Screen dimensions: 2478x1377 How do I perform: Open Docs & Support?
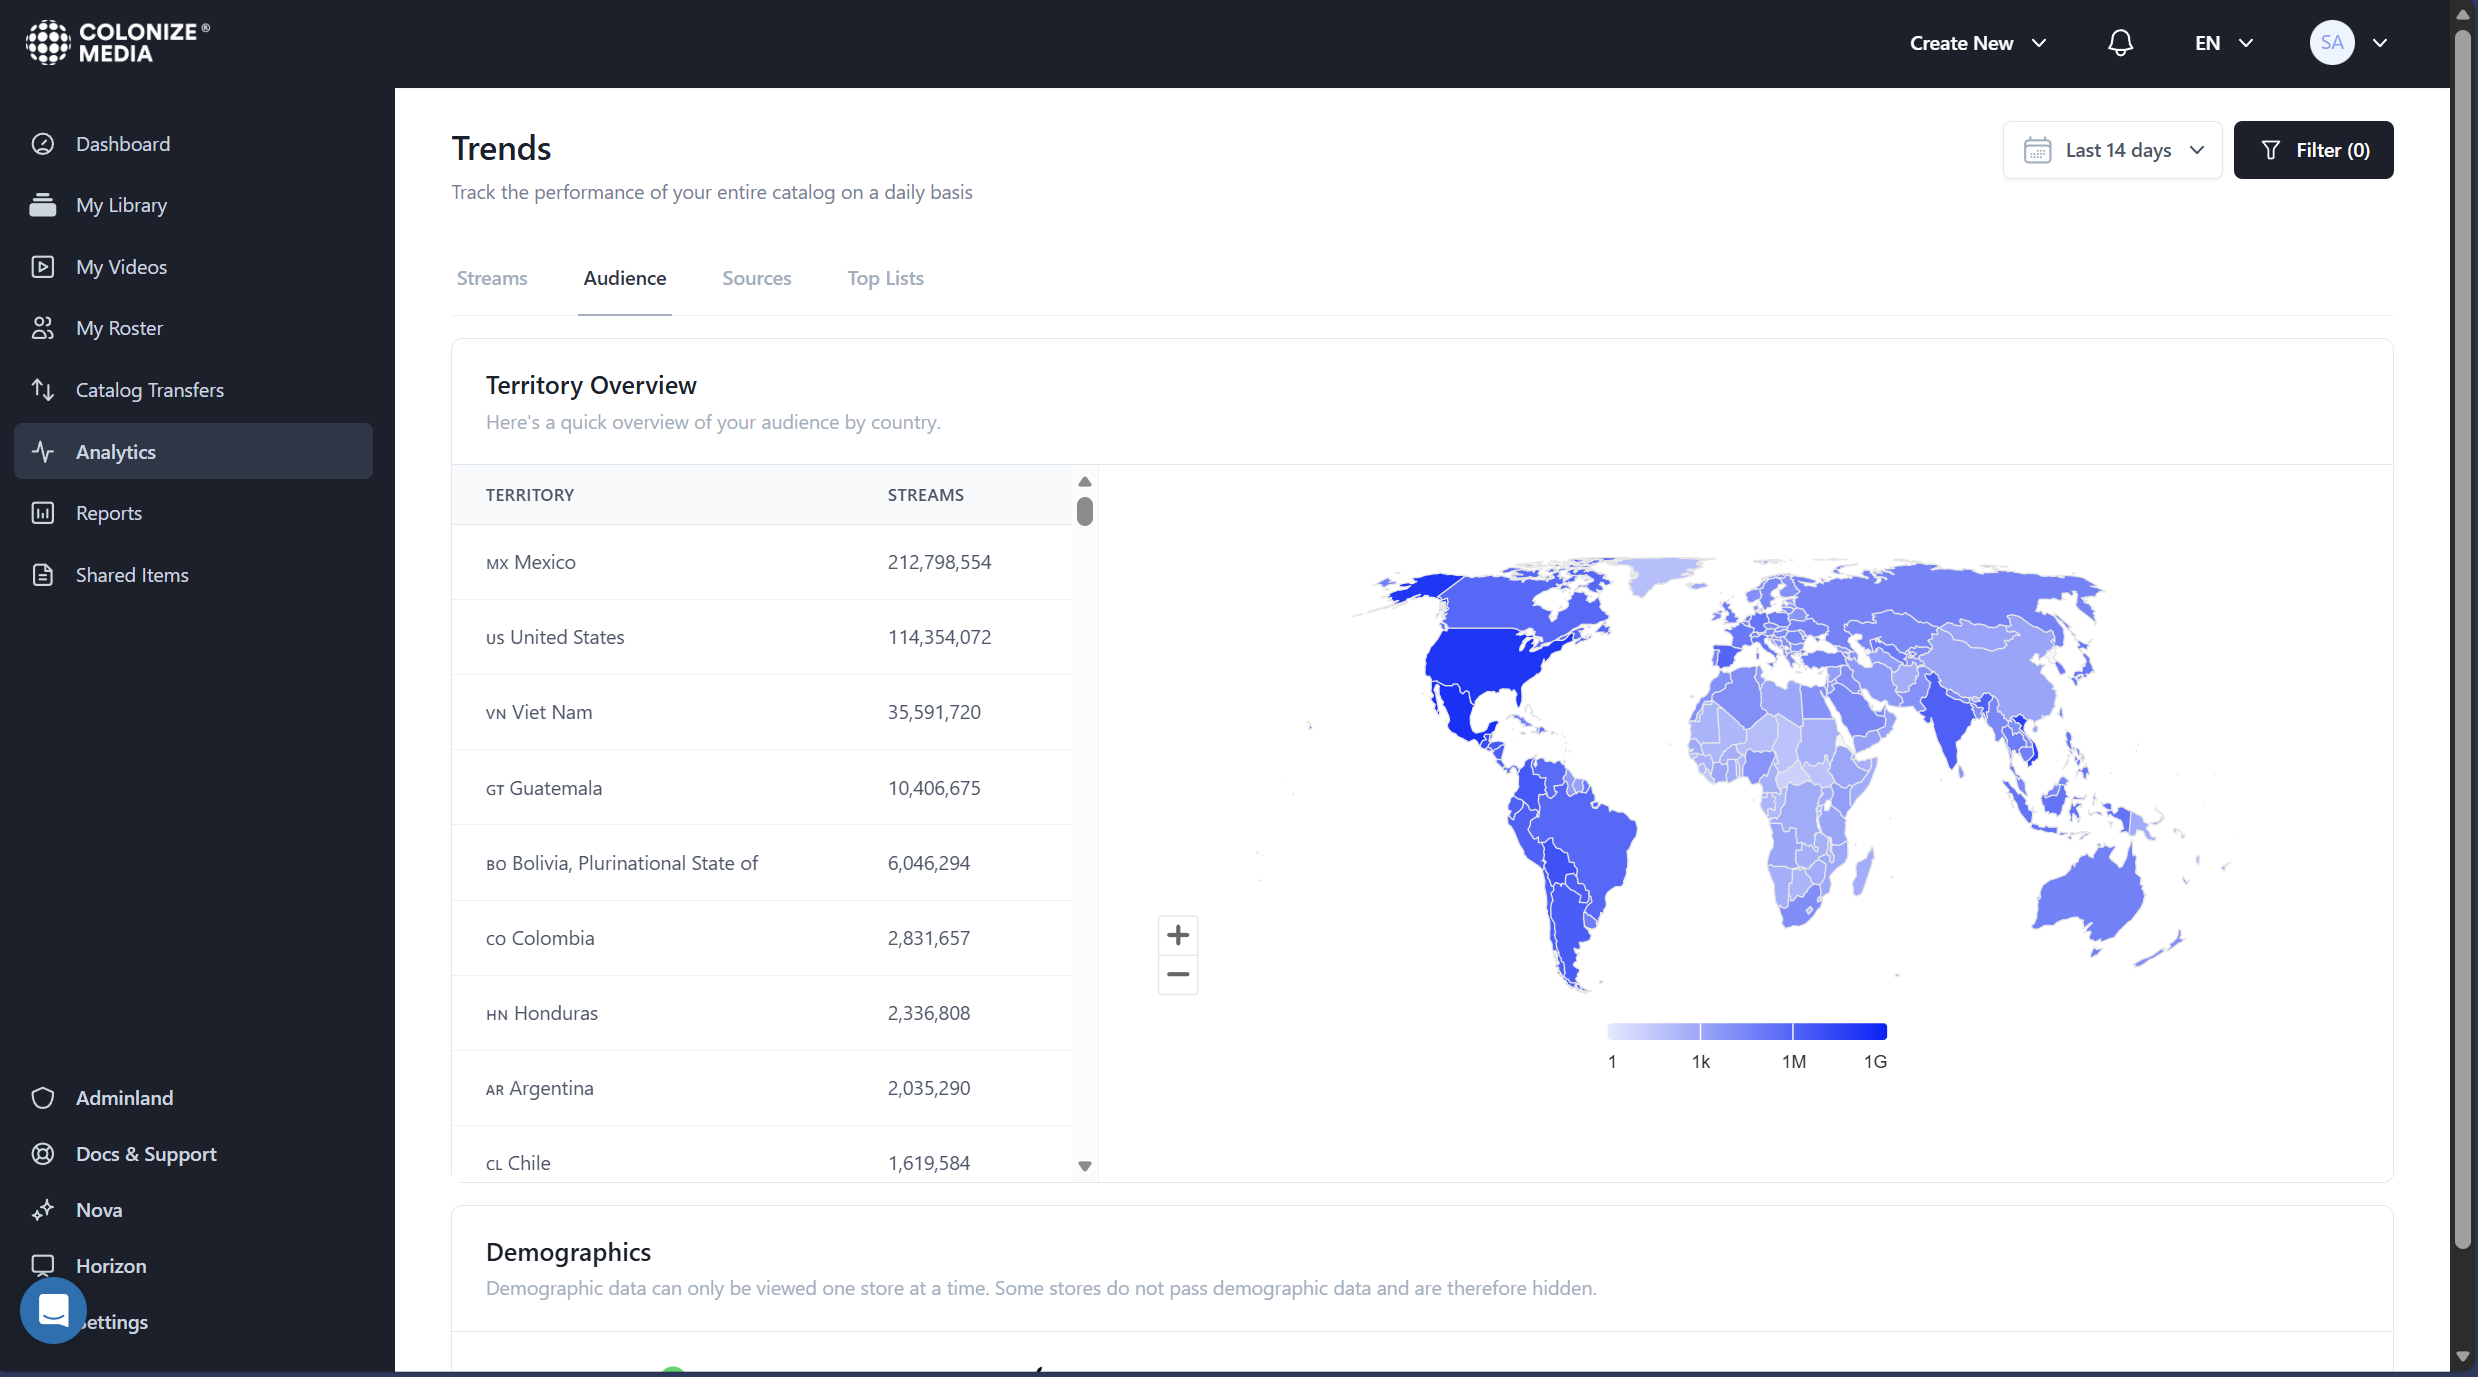pyautogui.click(x=146, y=1153)
